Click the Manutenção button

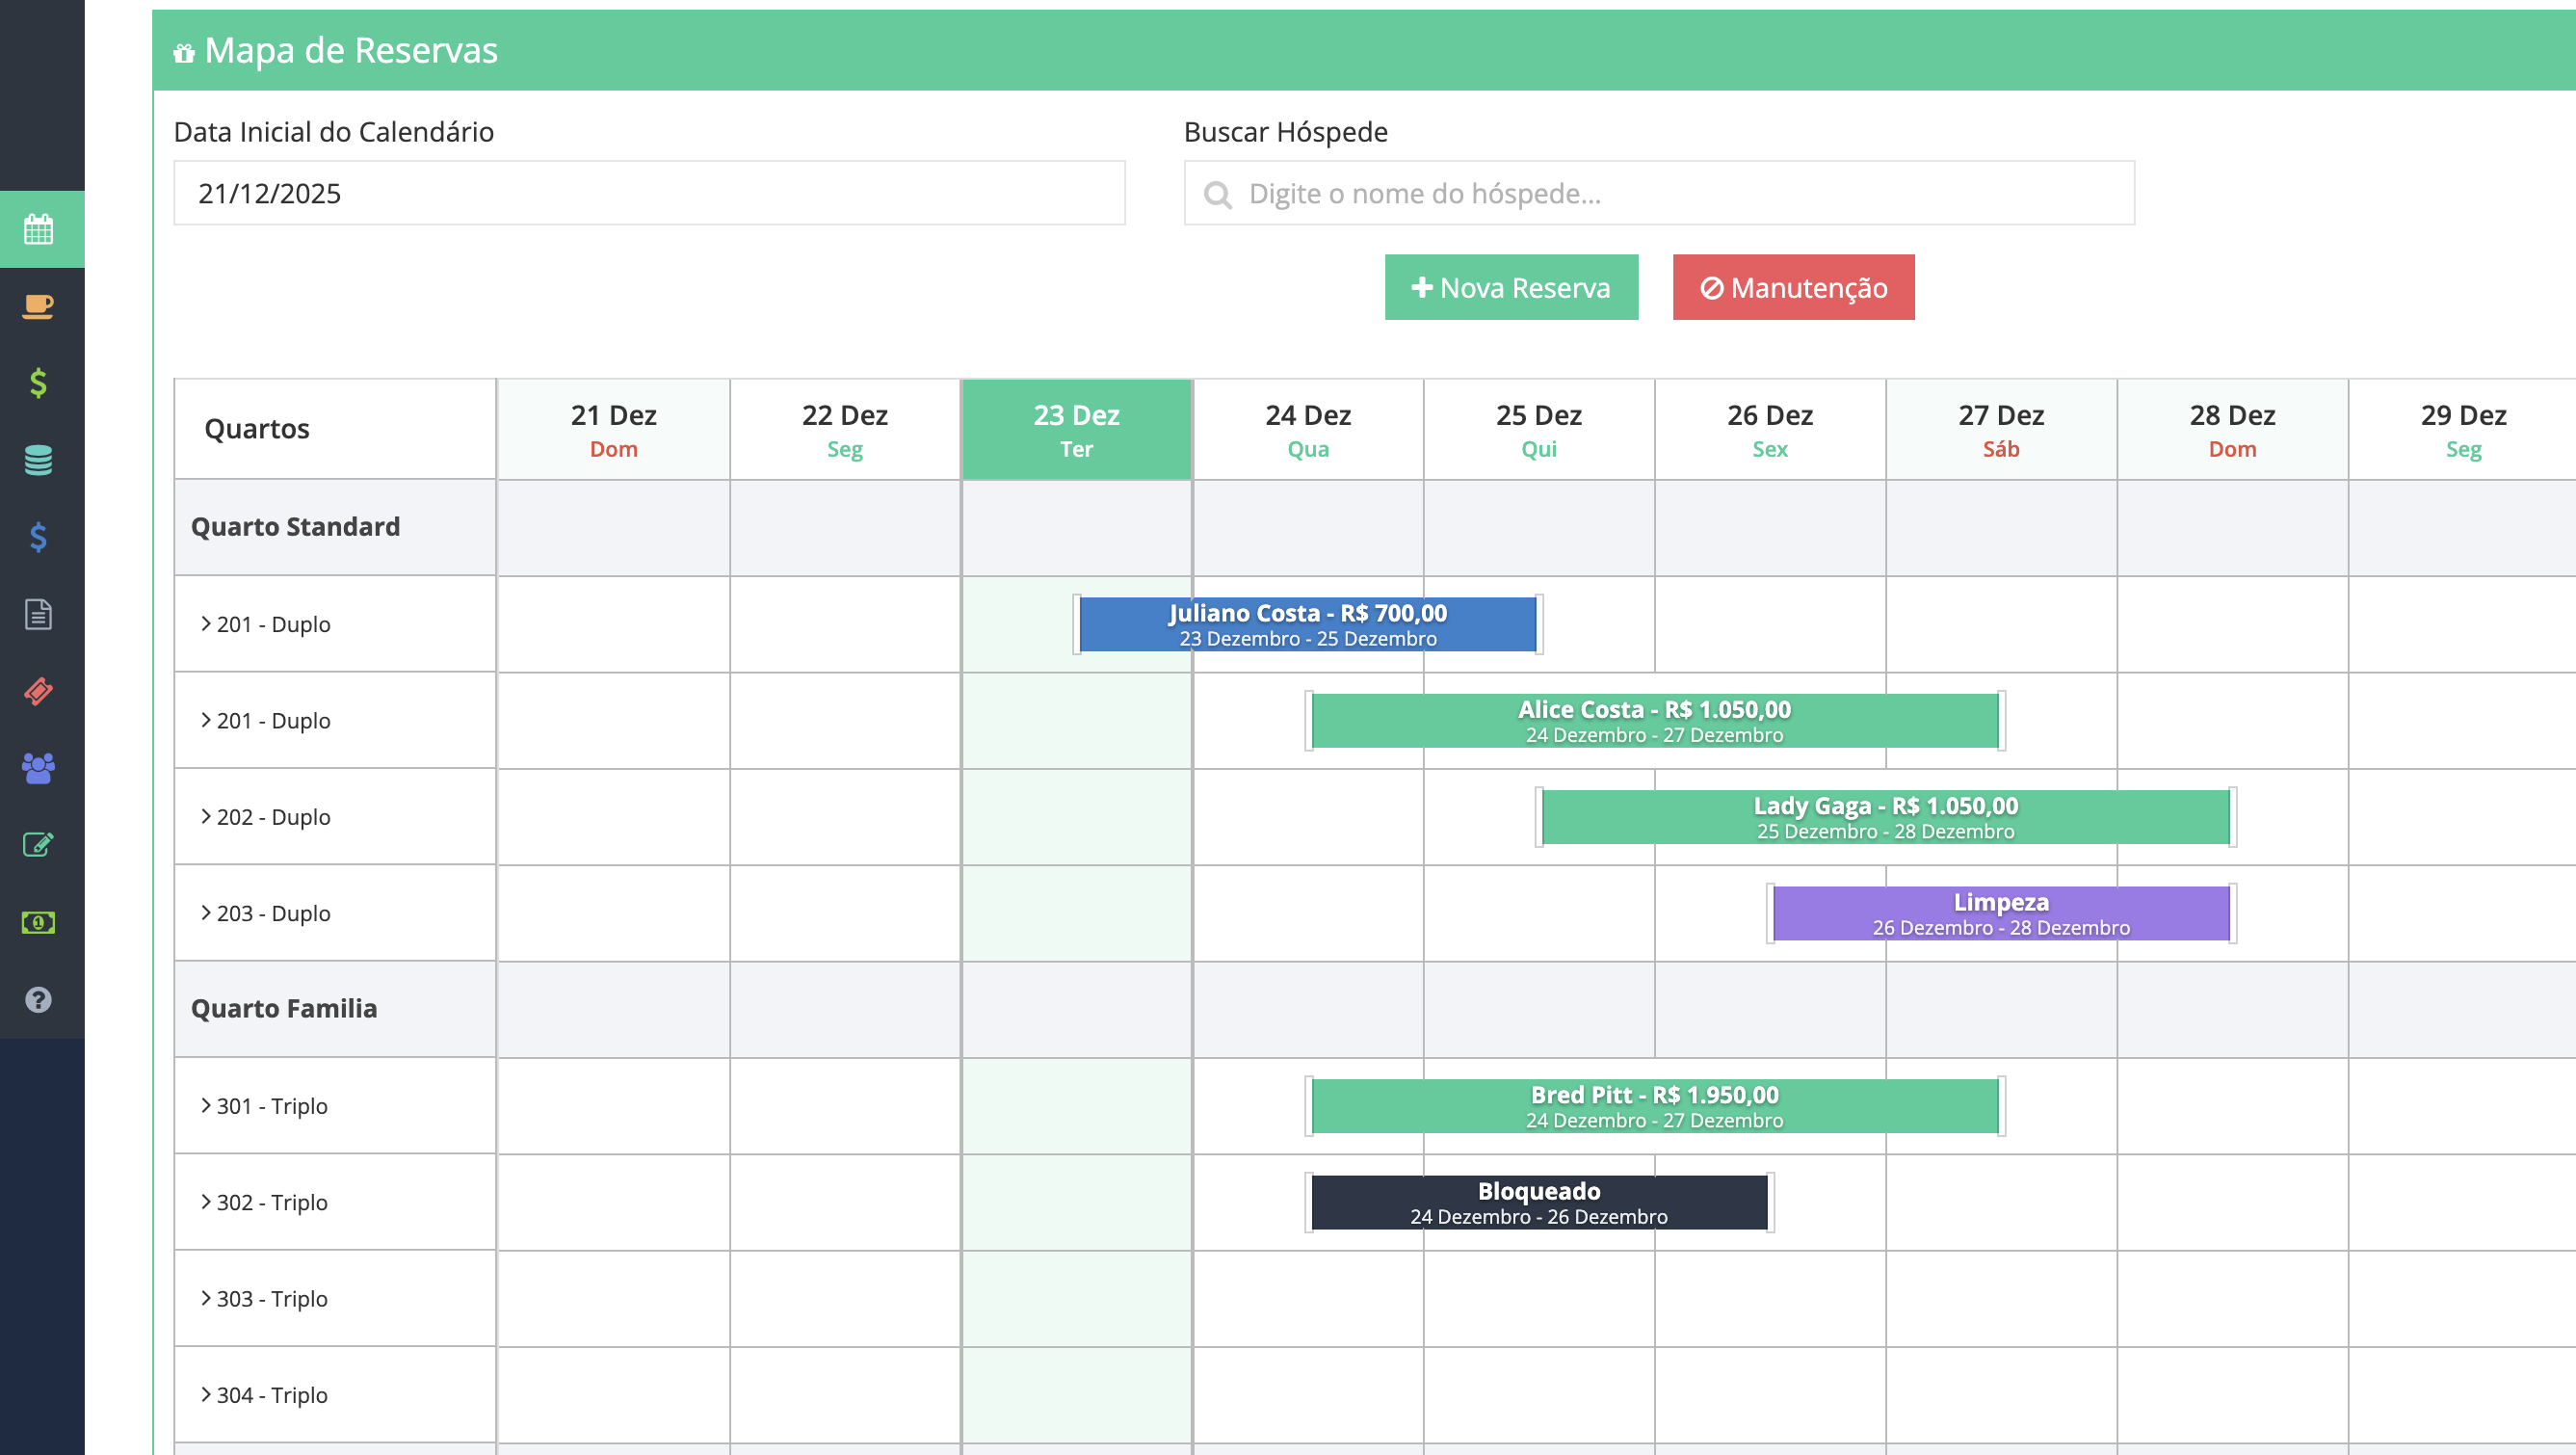tap(1793, 288)
